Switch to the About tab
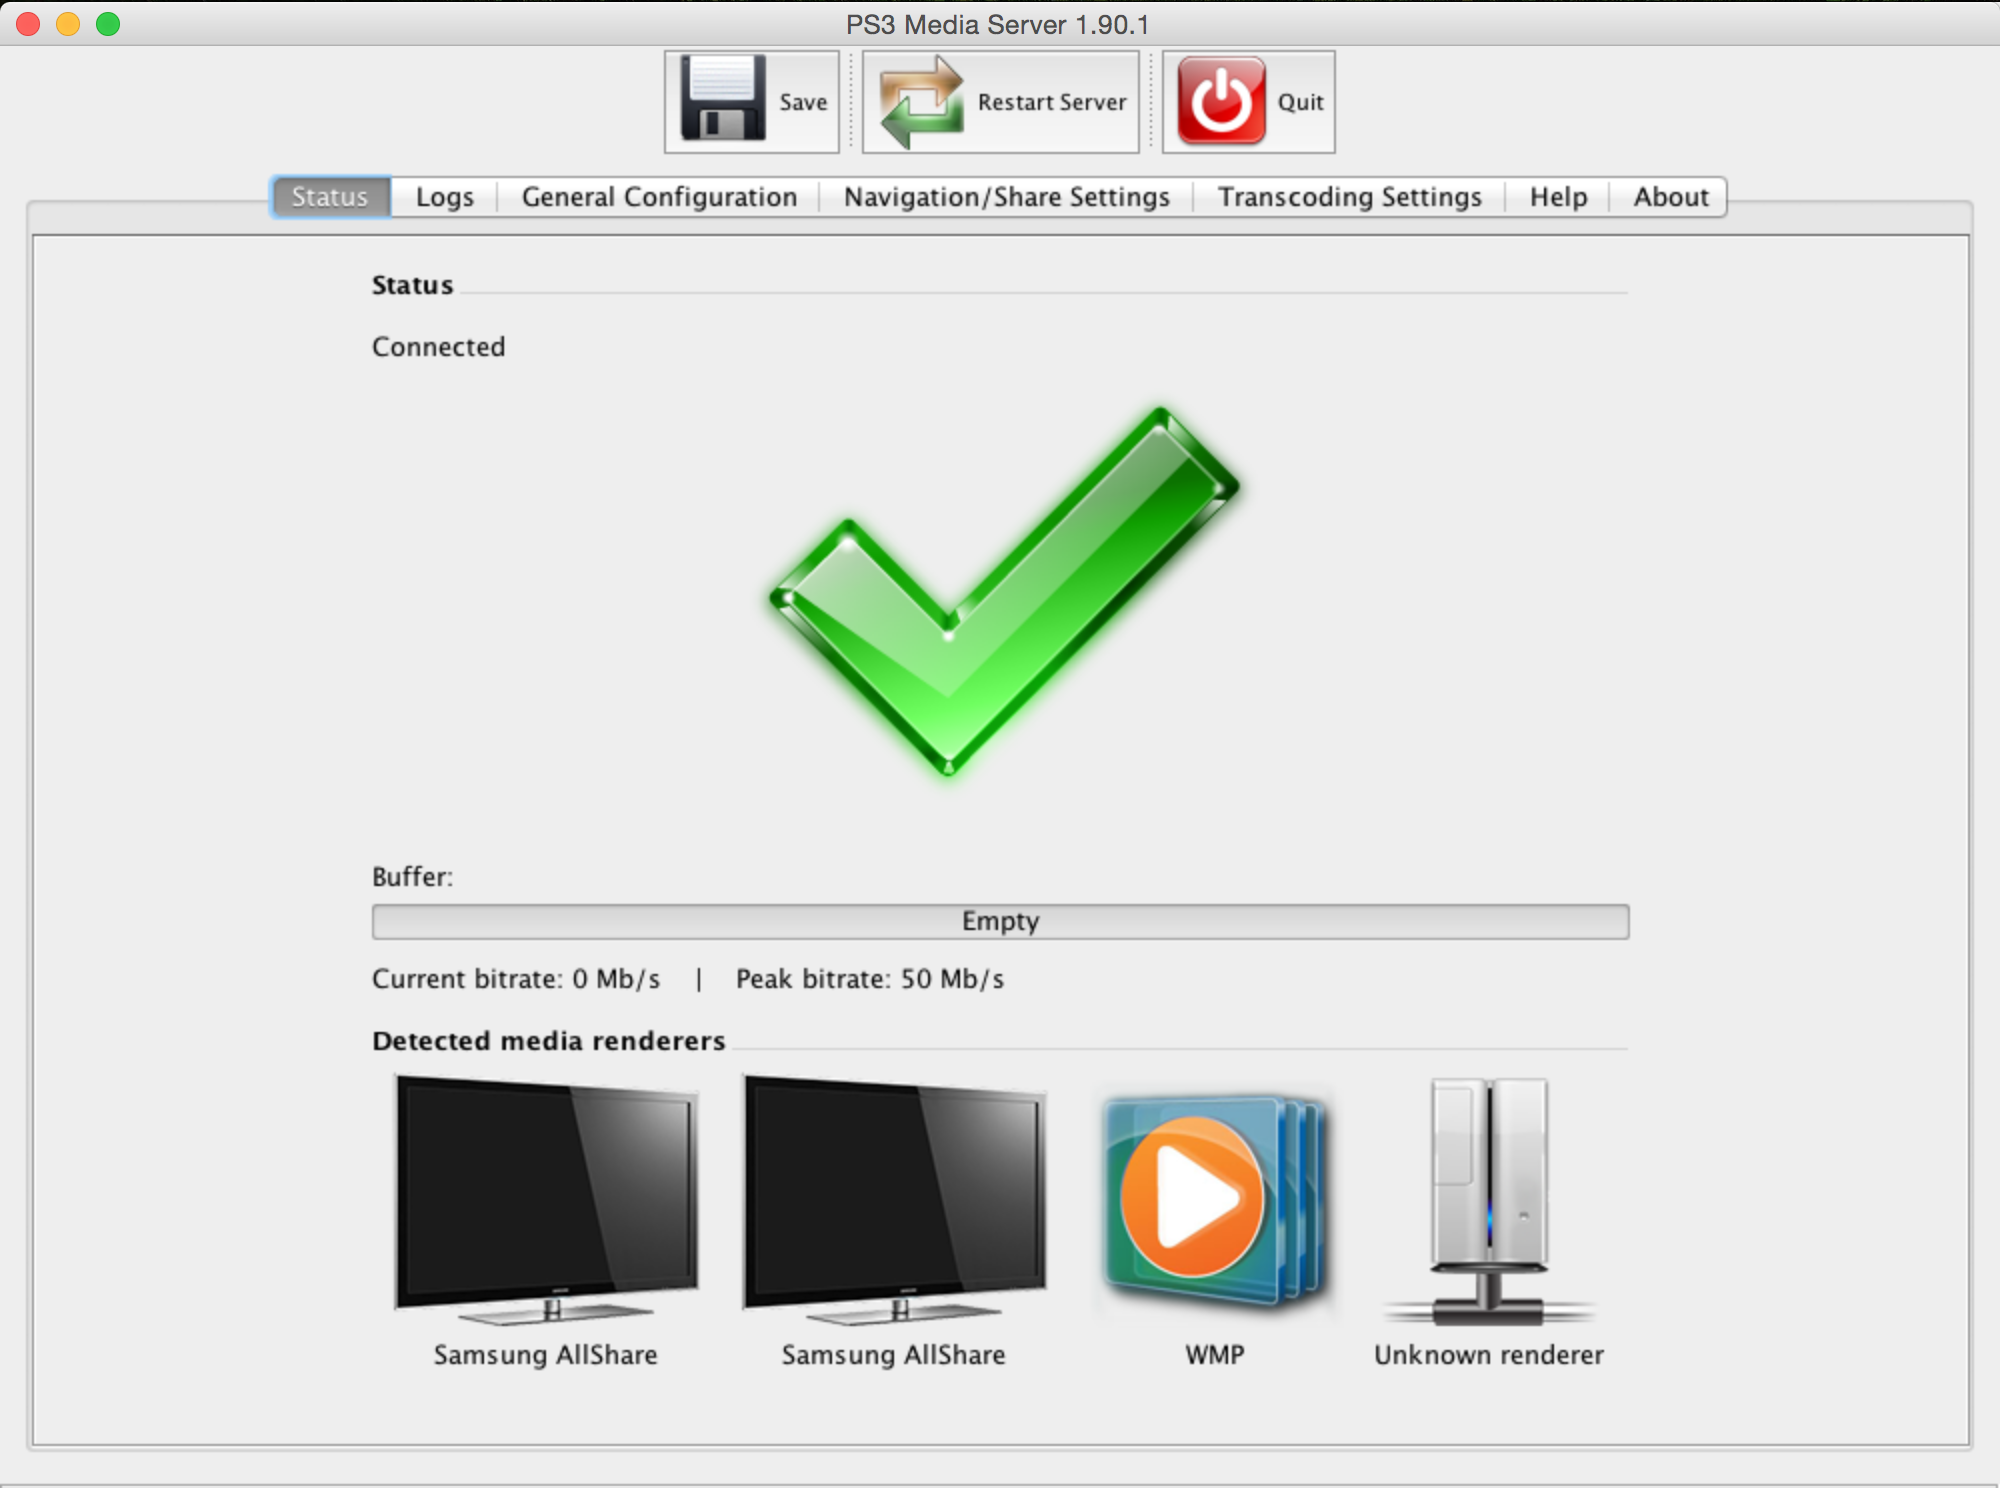The height and width of the screenshot is (1488, 2000). [1670, 197]
